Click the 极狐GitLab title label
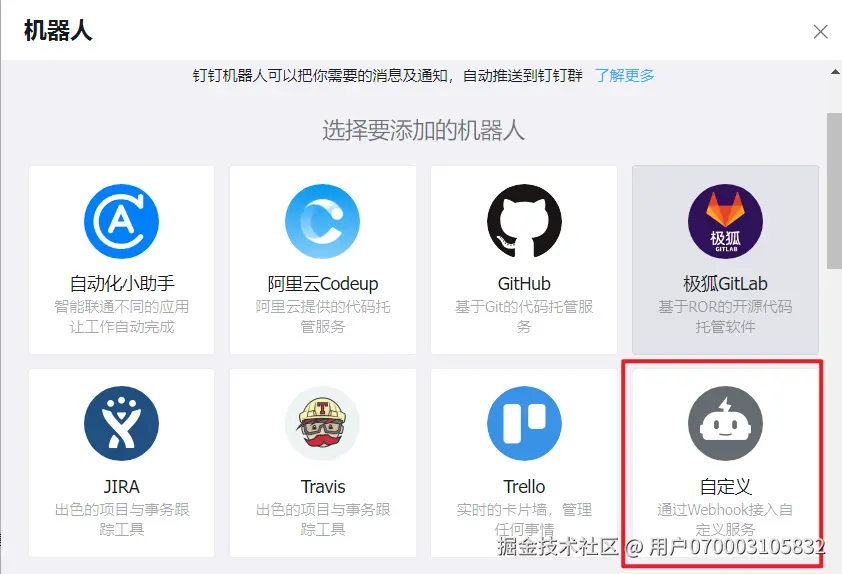Viewport: 842px width, 574px height. 725,284
